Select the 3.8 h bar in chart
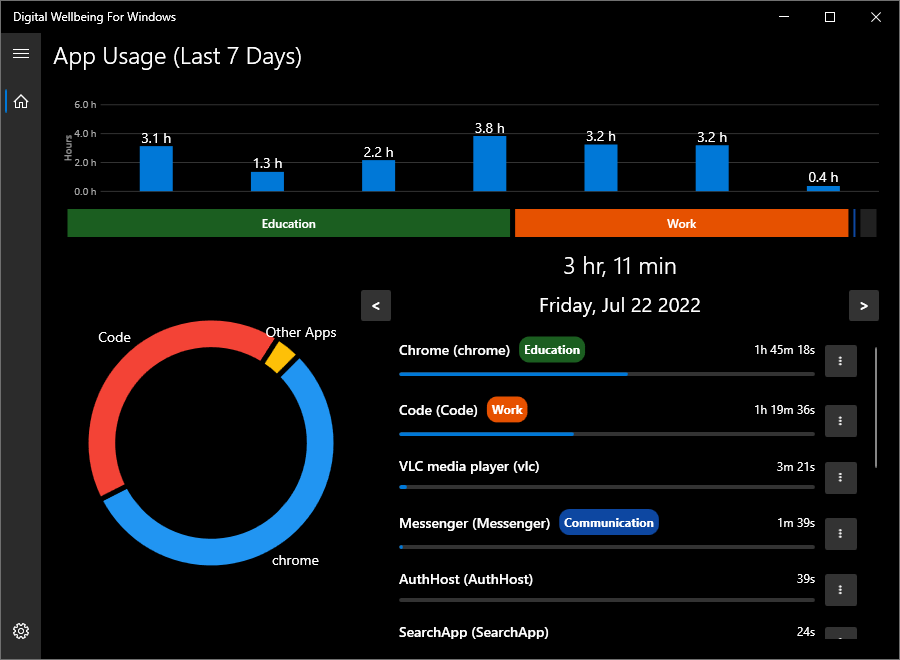The height and width of the screenshot is (660, 900). tap(490, 164)
